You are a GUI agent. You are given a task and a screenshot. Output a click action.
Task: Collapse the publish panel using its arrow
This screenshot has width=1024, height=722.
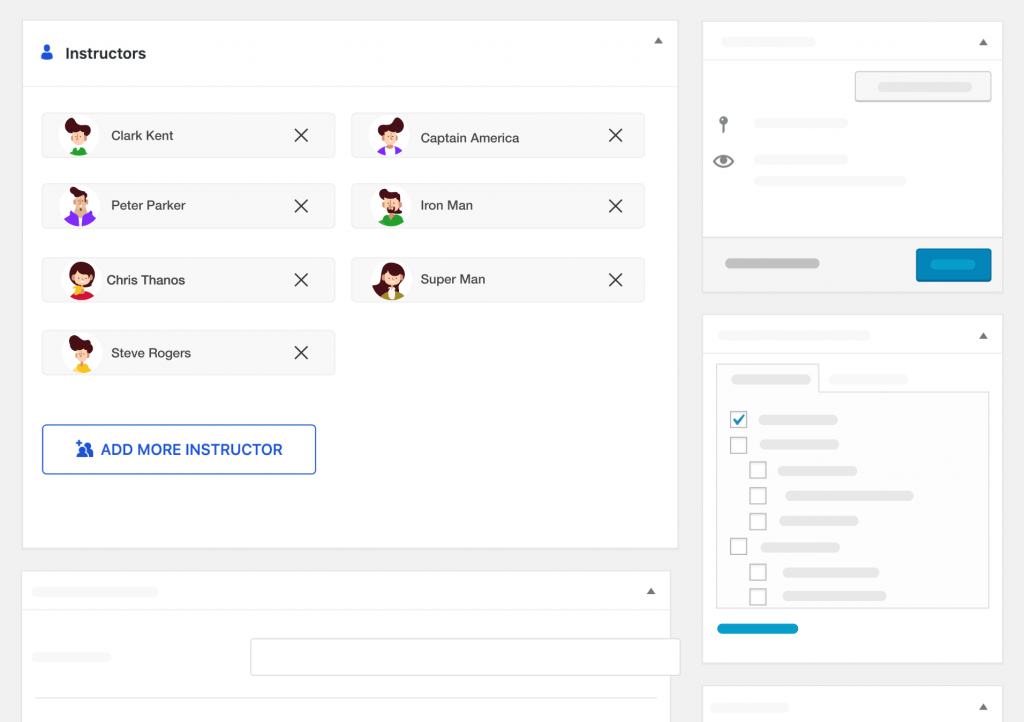983,42
